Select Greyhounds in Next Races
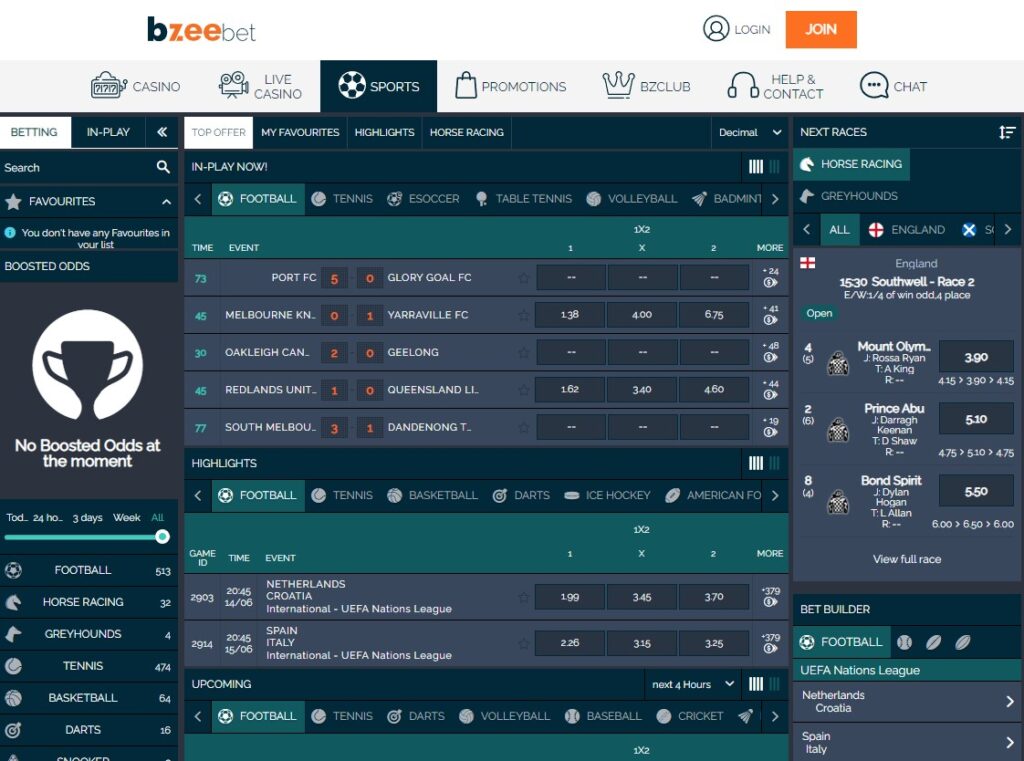 [x=849, y=196]
